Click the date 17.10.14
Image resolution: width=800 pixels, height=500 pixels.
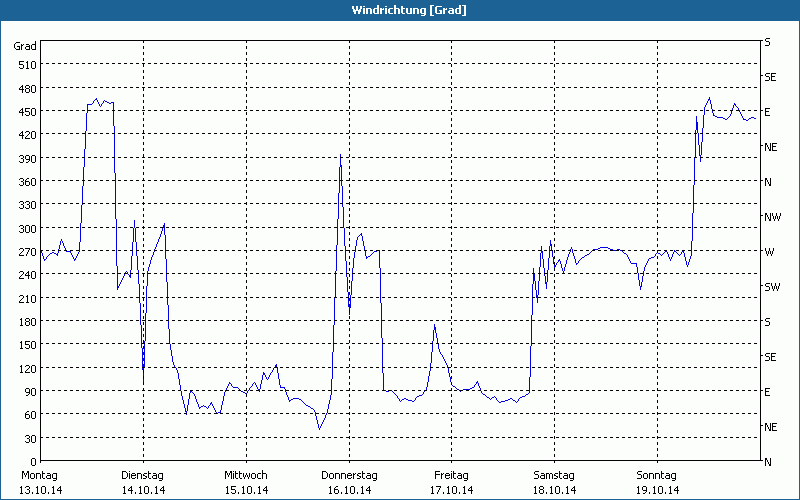pos(452,490)
